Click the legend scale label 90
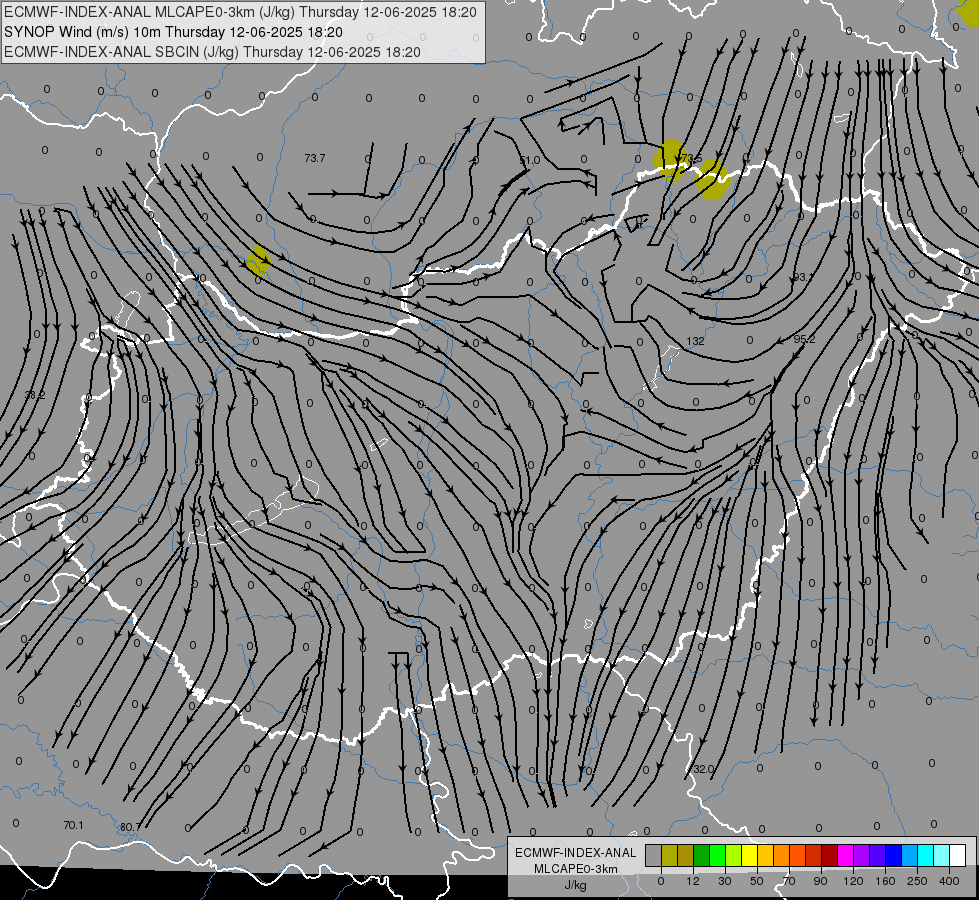Image resolution: width=979 pixels, height=900 pixels. pos(820,881)
